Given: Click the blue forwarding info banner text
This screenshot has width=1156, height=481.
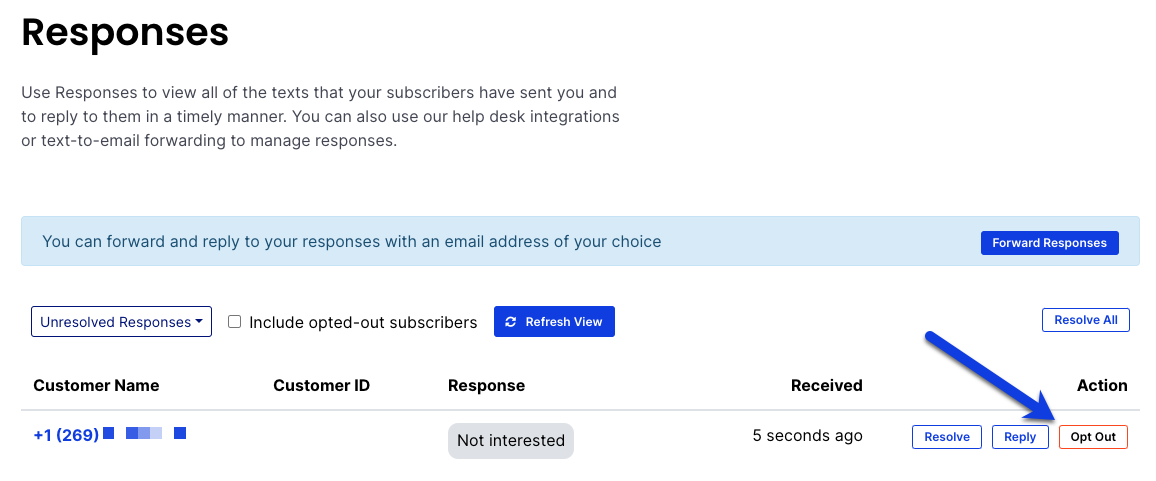Looking at the screenshot, I should click(352, 241).
